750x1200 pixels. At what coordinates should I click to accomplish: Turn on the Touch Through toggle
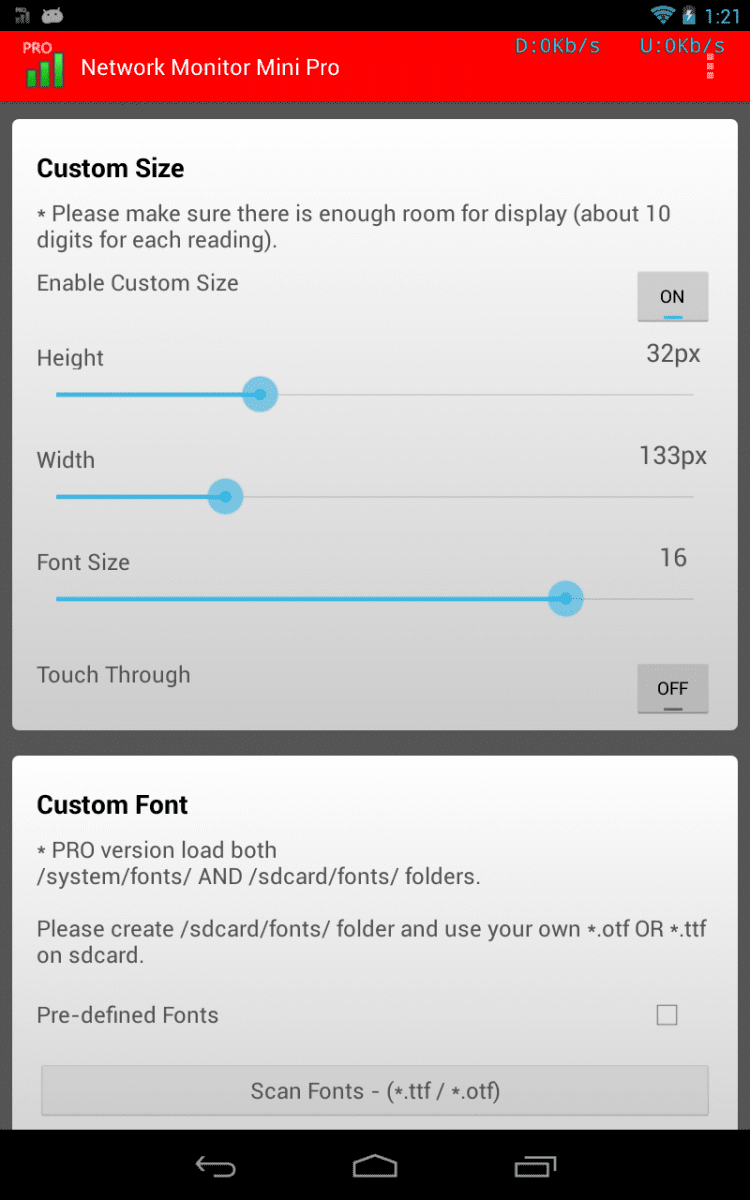point(672,689)
